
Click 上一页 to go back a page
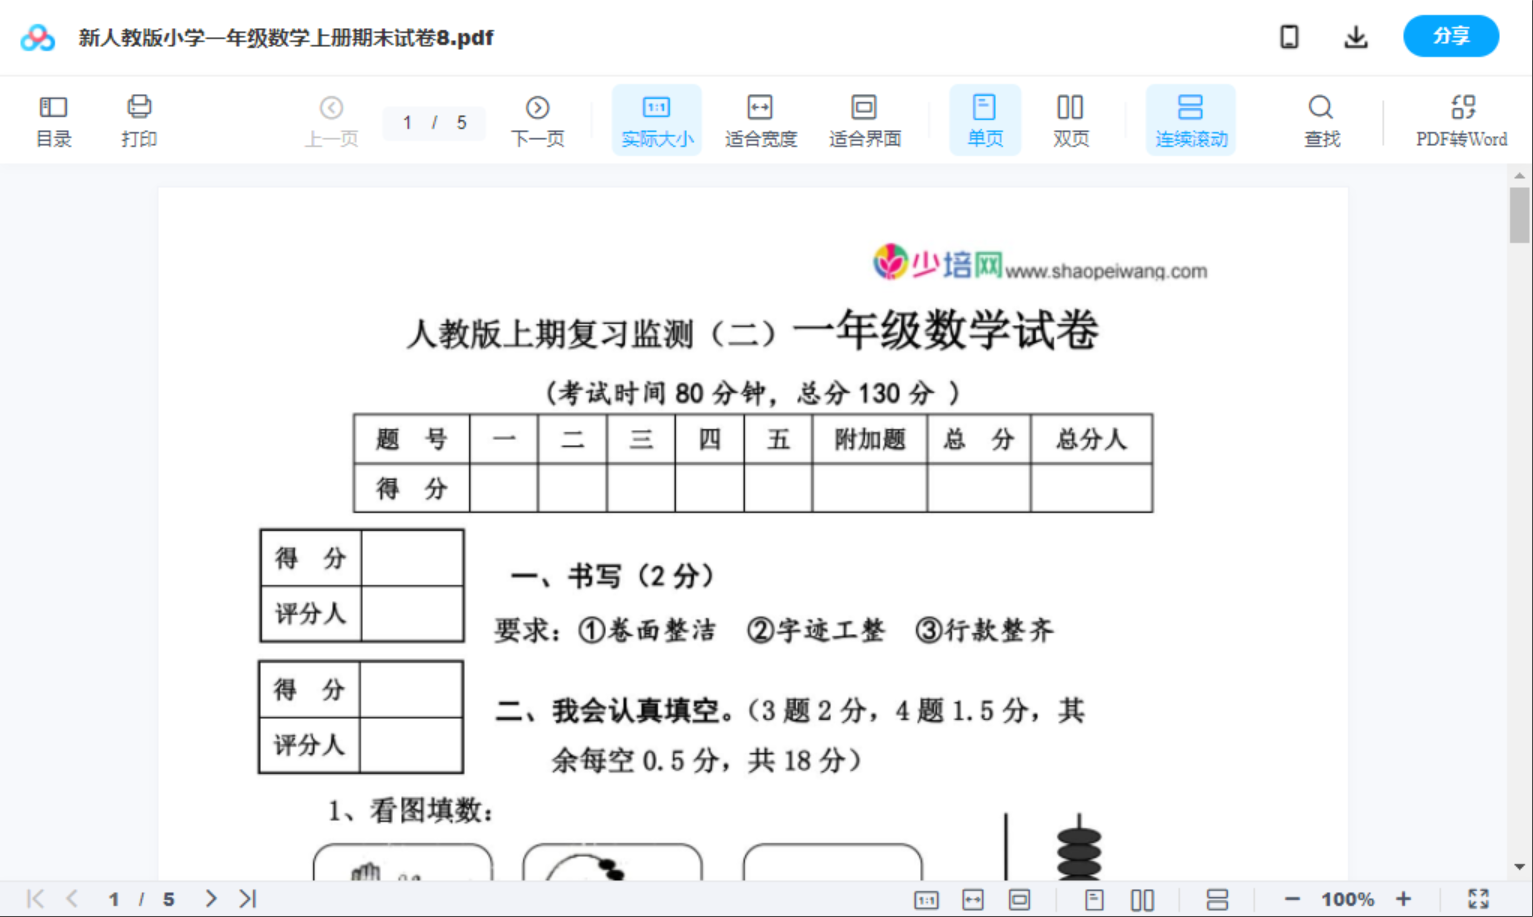(x=331, y=119)
